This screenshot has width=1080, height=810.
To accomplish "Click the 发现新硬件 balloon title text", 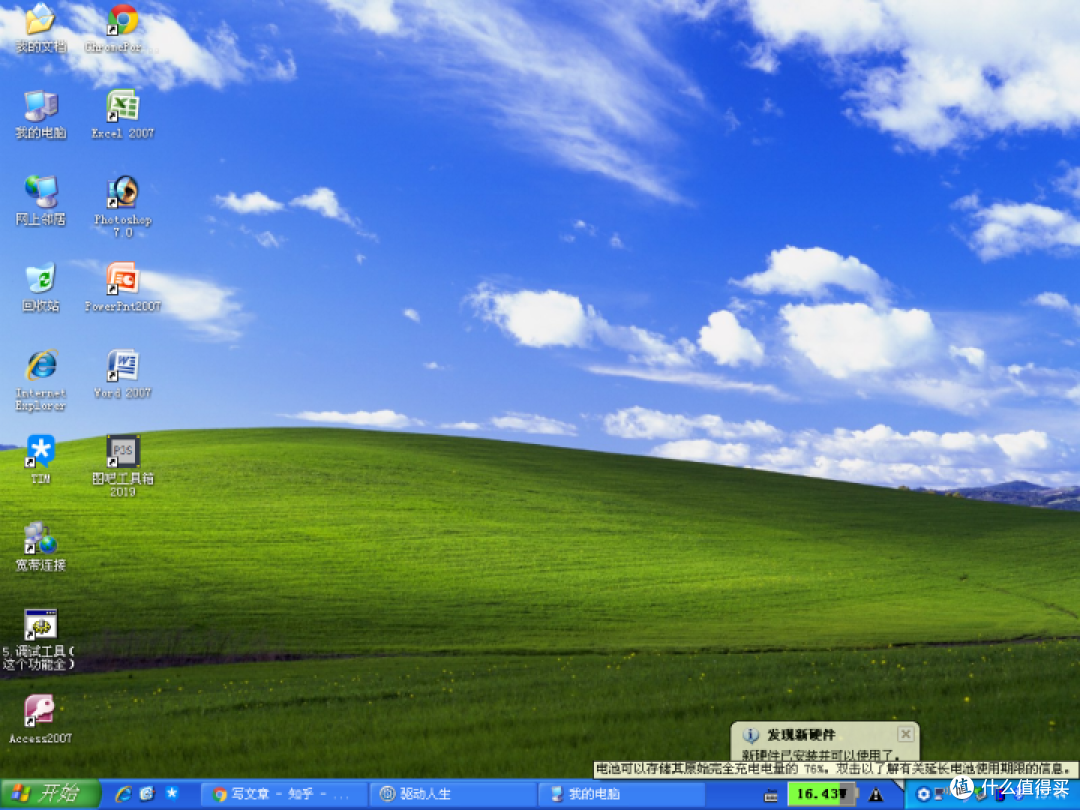I will (x=801, y=735).
